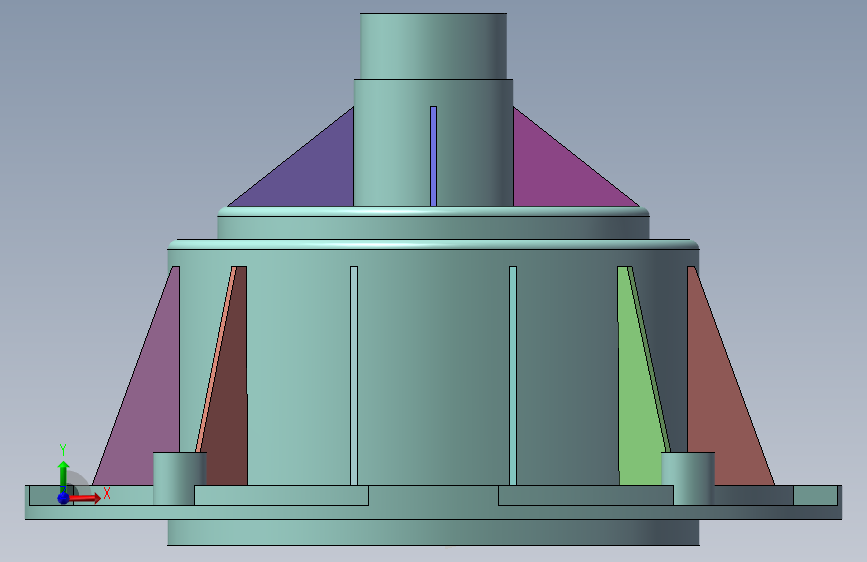
Task: Select the large main cylinder body center face
Action: pos(434,367)
